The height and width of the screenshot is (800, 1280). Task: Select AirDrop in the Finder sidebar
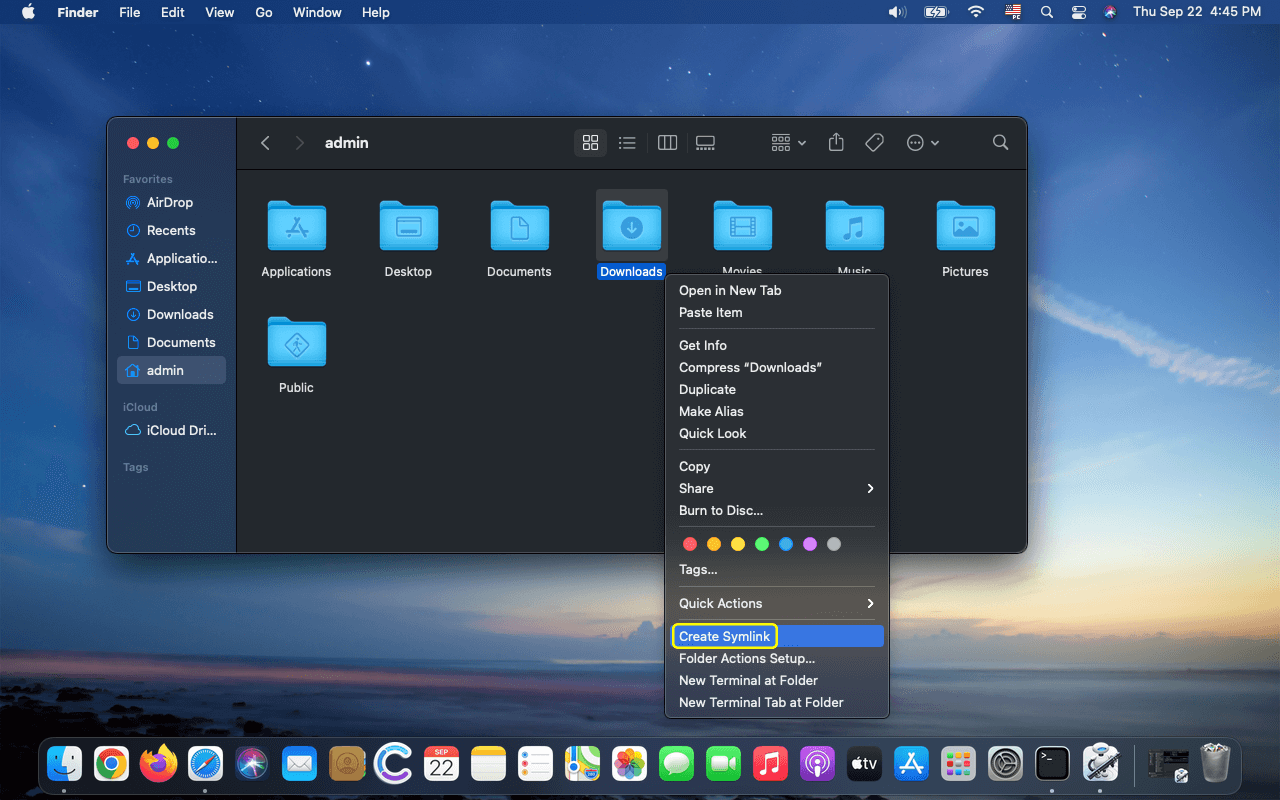(166, 202)
